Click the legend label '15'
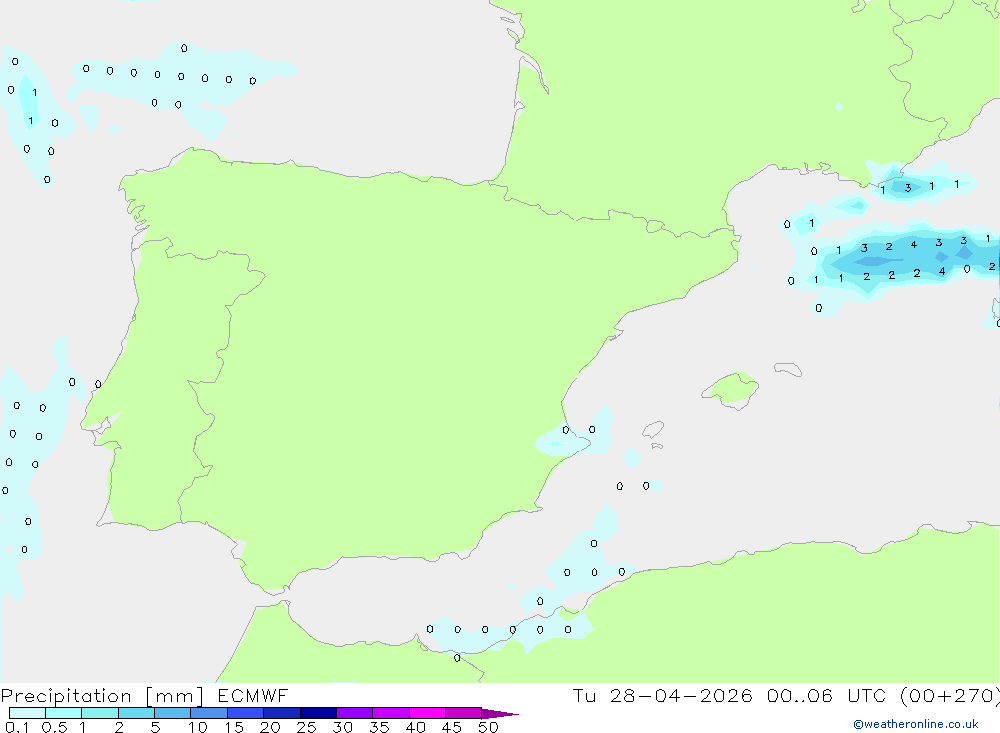The image size is (1000, 733). coord(234,727)
